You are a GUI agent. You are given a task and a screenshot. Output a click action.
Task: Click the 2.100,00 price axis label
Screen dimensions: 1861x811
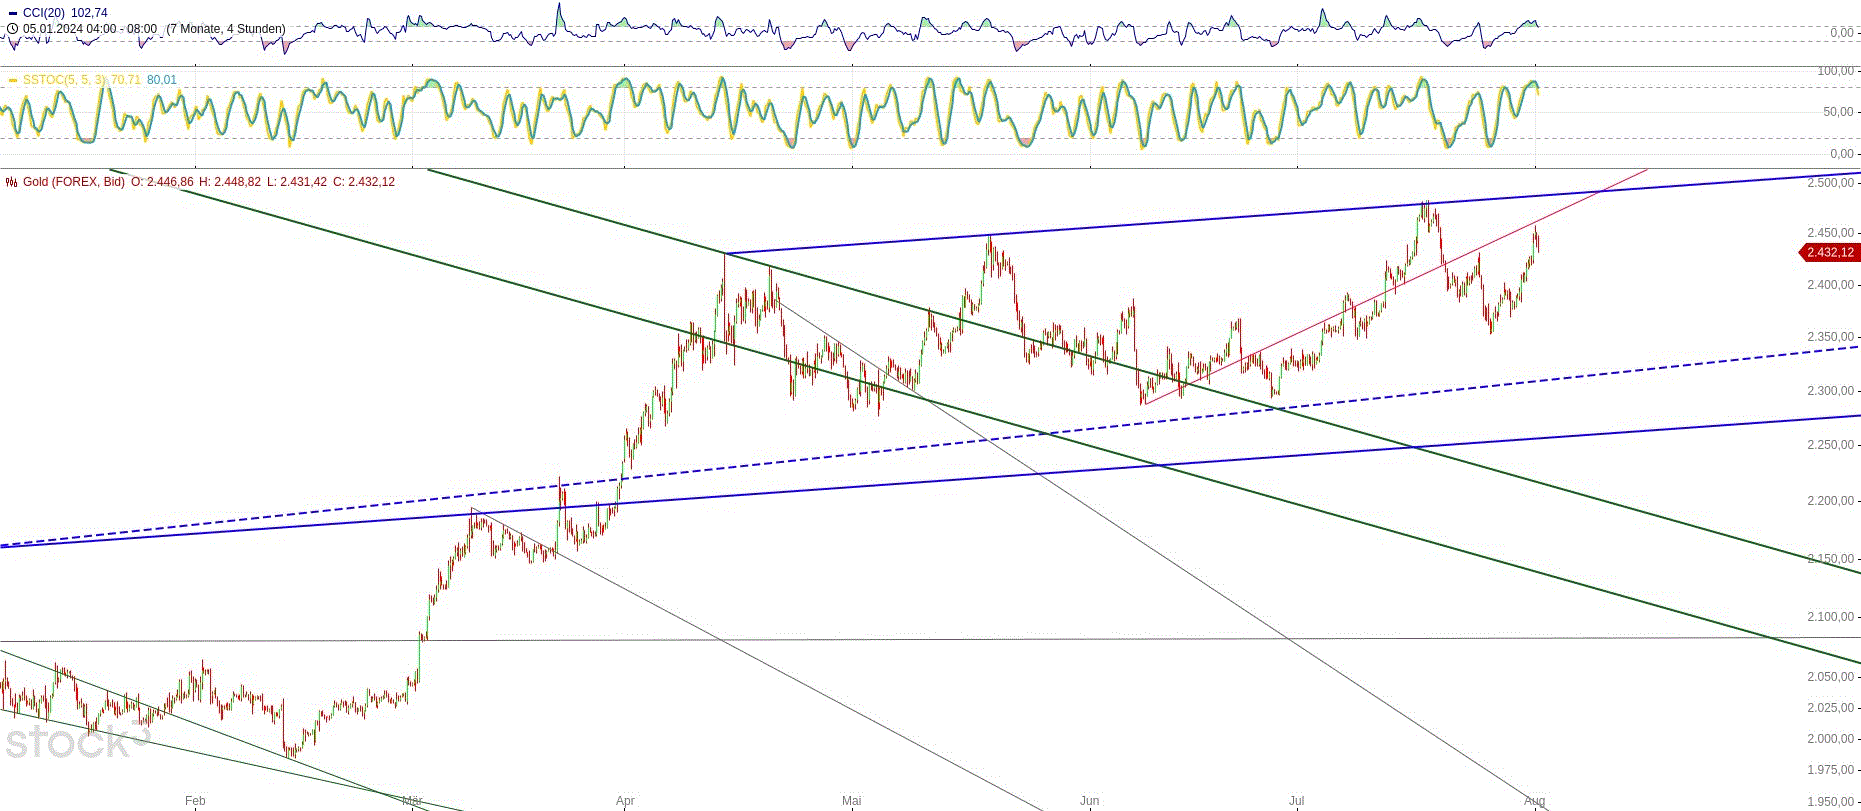pos(1829,617)
